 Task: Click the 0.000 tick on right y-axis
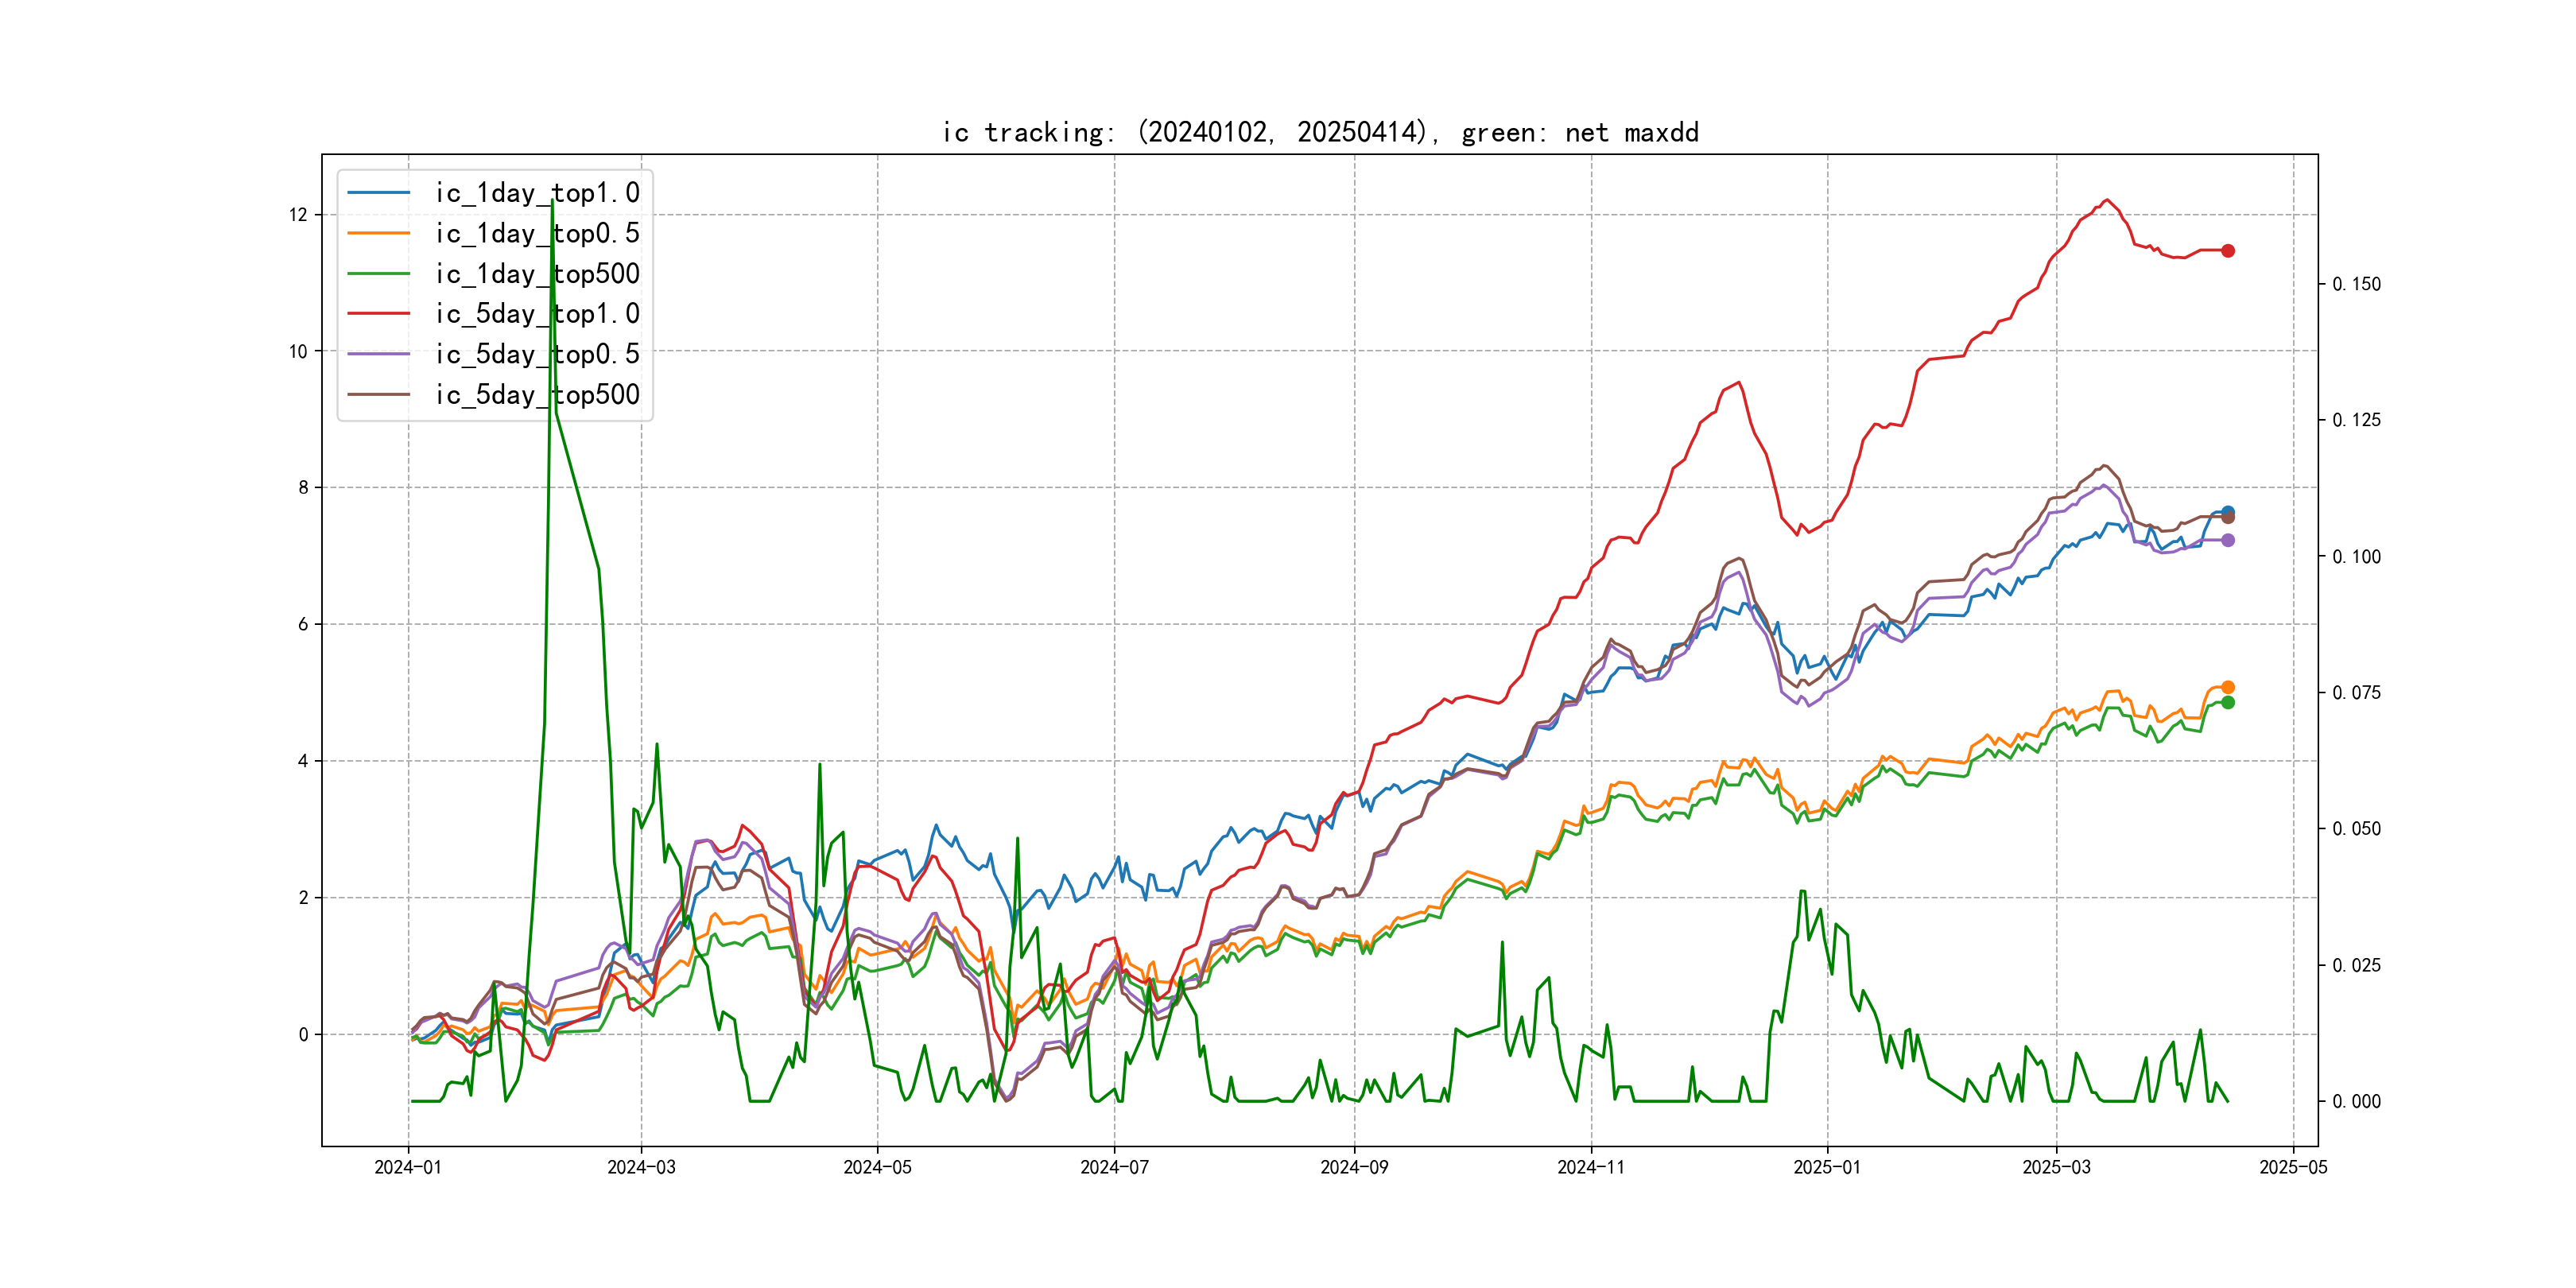(2356, 1101)
